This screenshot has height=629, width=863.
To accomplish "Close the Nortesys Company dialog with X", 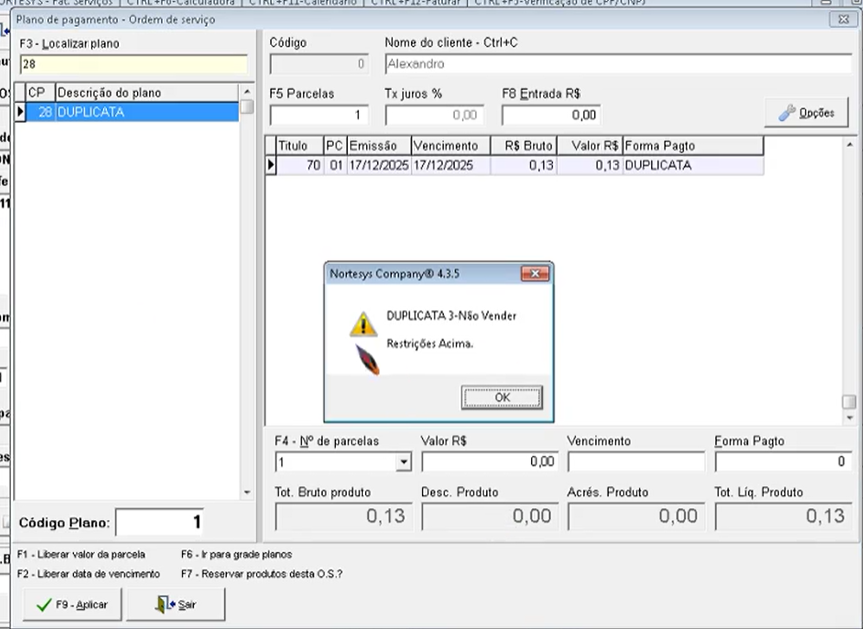I will tap(535, 273).
